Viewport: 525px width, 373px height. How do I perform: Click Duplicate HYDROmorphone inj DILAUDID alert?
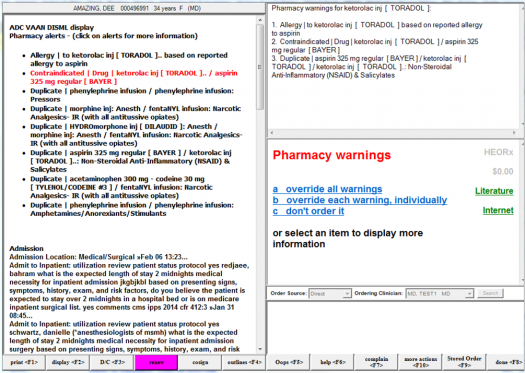click(x=136, y=135)
